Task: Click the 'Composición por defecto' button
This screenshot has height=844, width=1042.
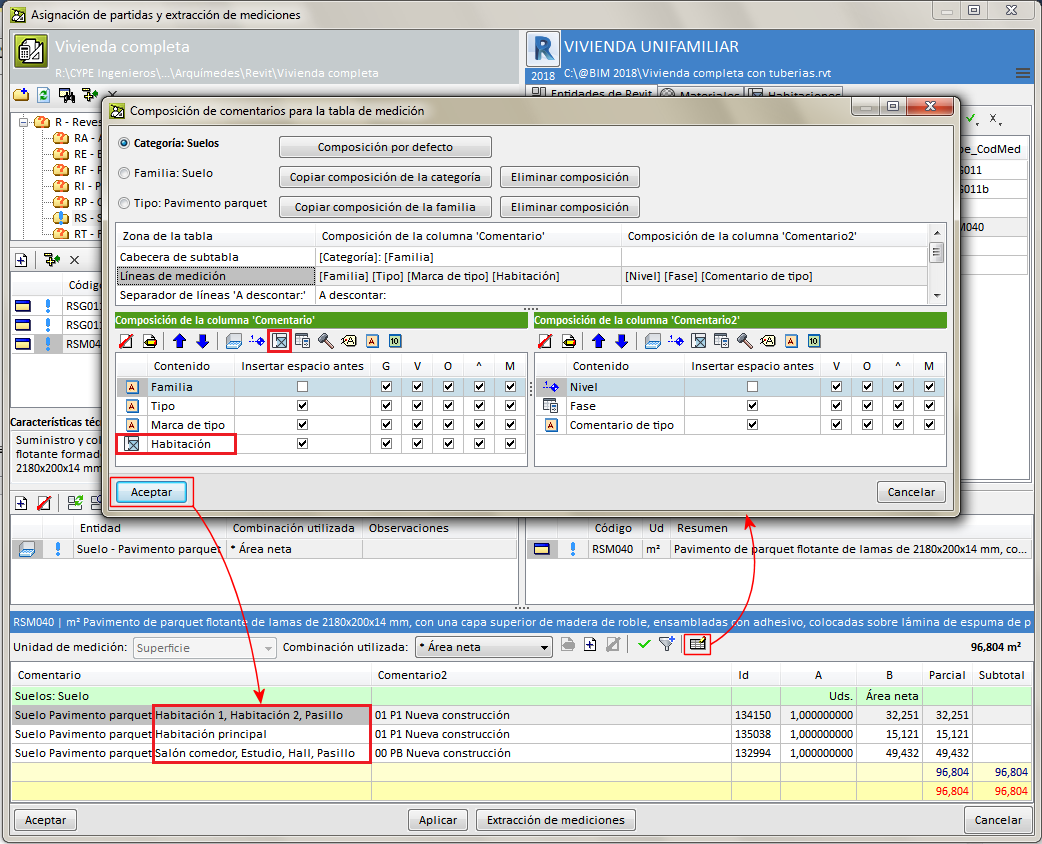Action: 385,147
